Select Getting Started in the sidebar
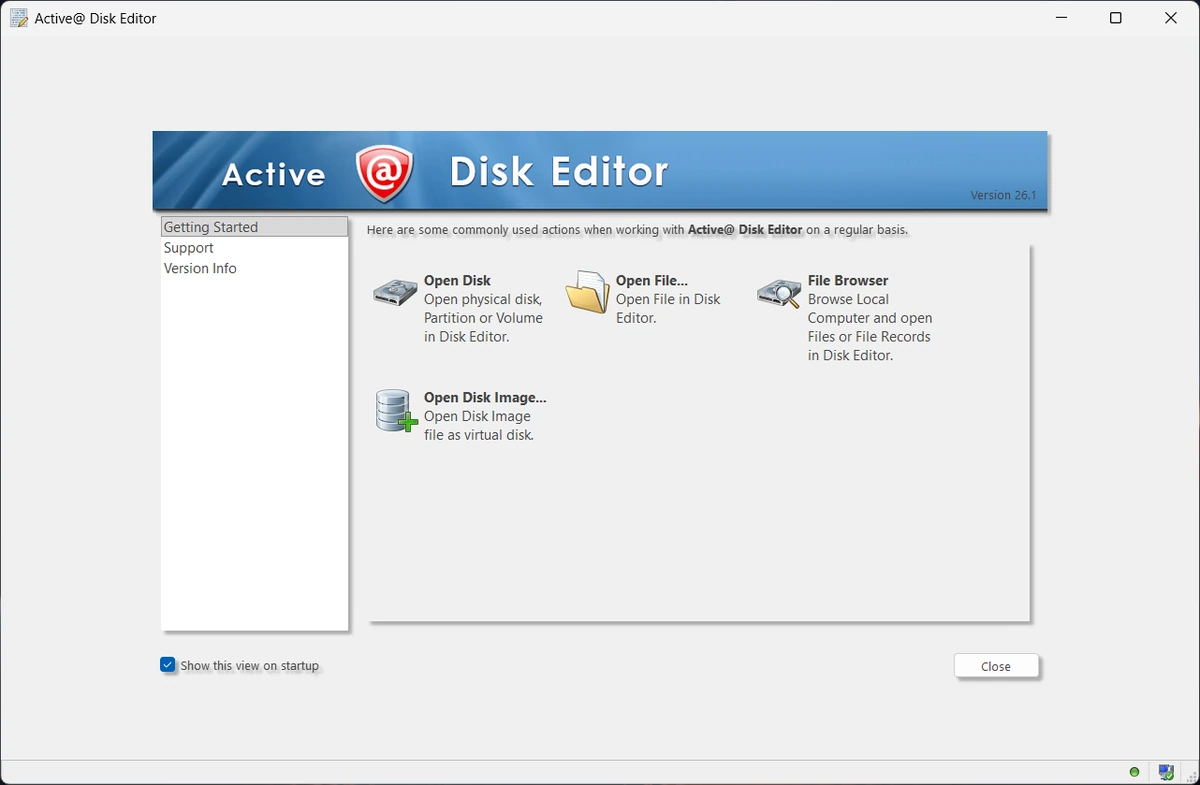 (254, 227)
